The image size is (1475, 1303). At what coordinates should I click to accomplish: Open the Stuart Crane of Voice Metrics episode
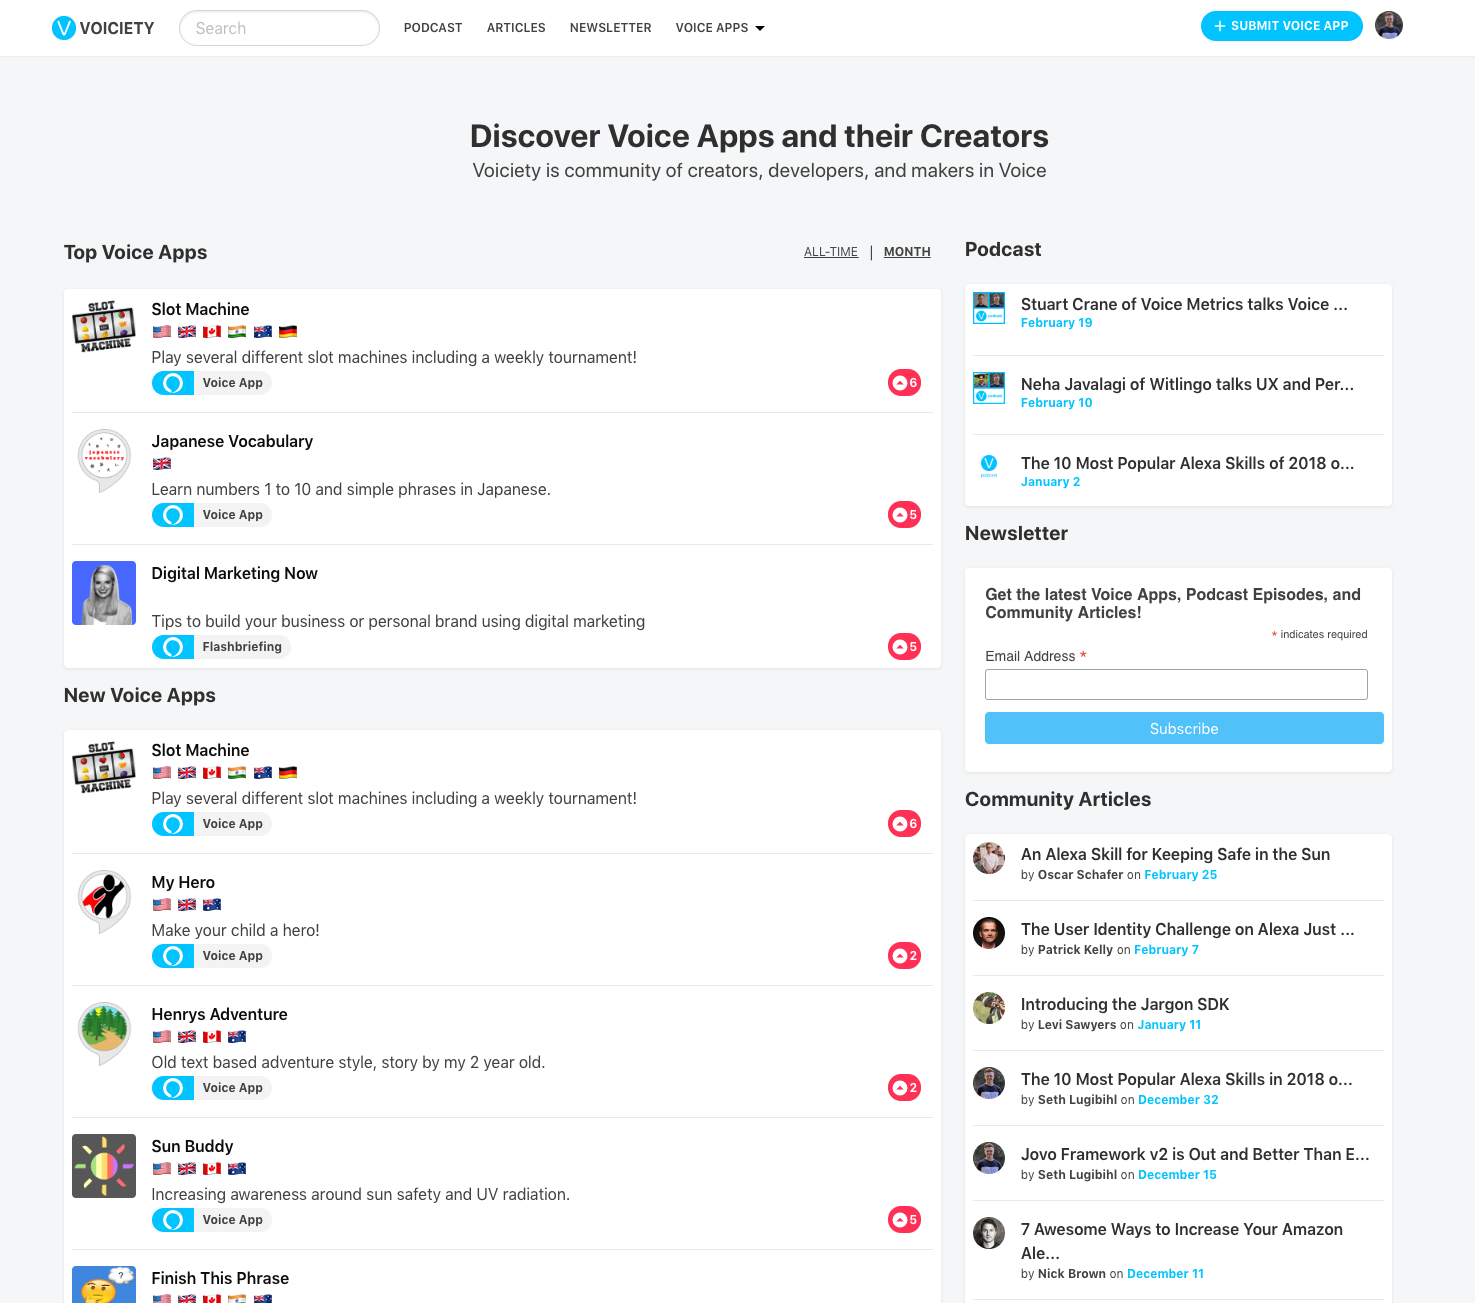pyautogui.click(x=1184, y=304)
